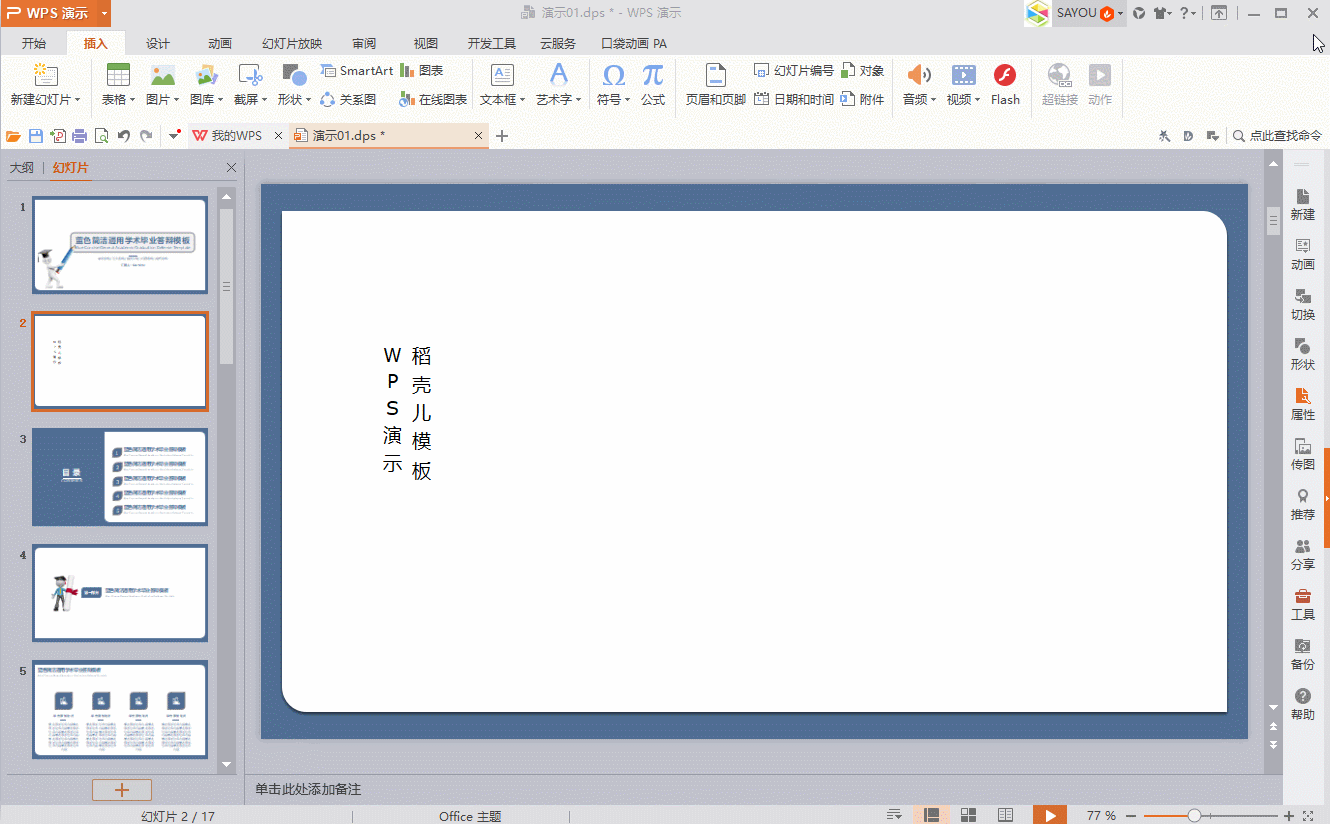This screenshot has height=824, width=1330.
Task: Expand the 表格 dropdown arrow
Action: [133, 100]
